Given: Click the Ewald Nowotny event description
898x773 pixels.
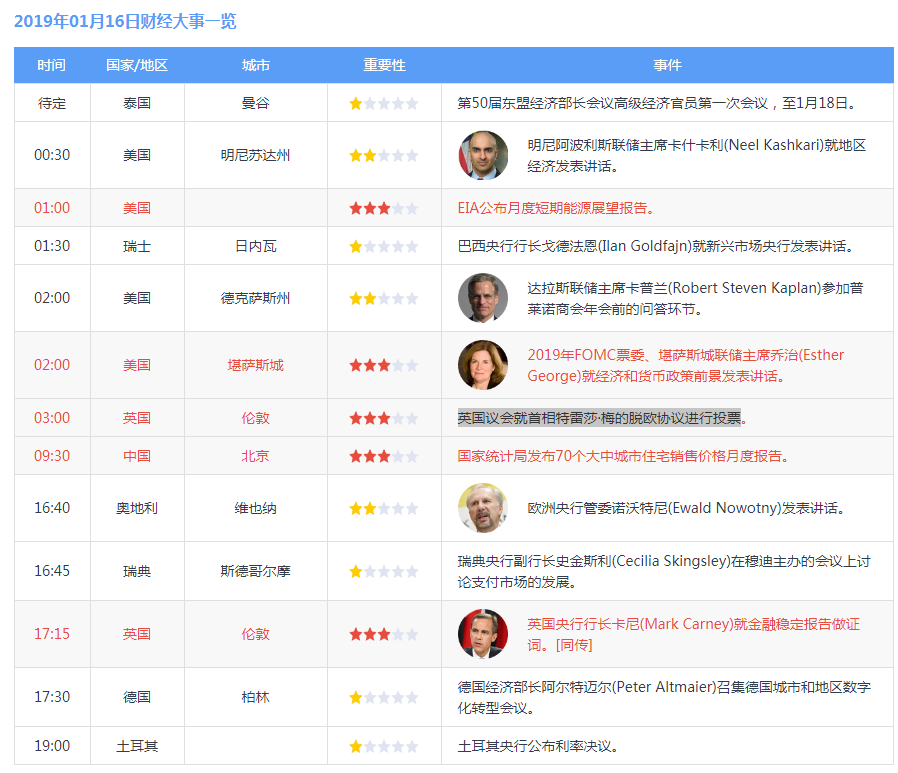Looking at the screenshot, I should point(686,508).
